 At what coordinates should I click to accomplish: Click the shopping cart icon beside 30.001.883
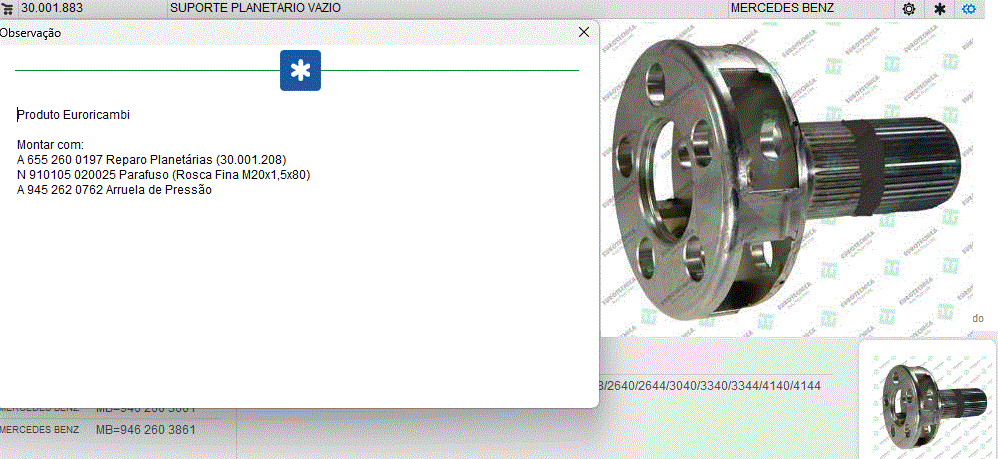click(8, 9)
